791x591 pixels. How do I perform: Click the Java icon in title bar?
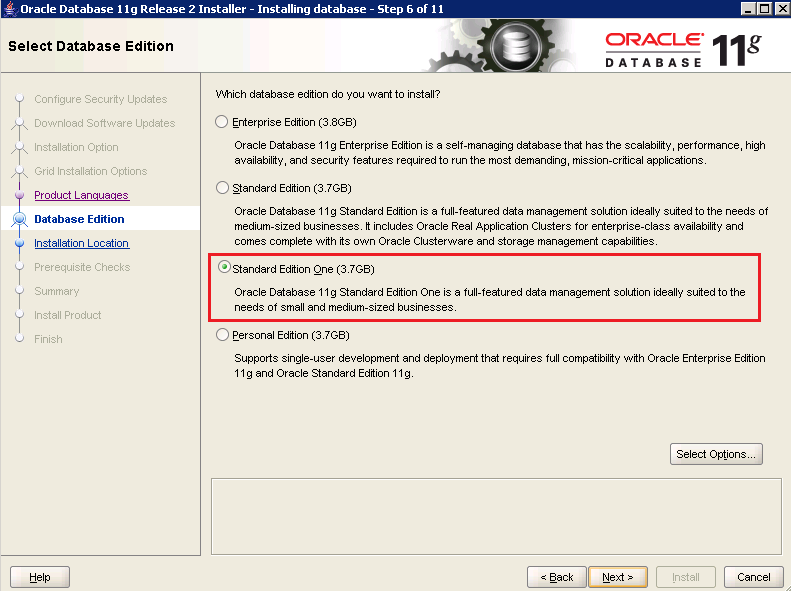9,9
